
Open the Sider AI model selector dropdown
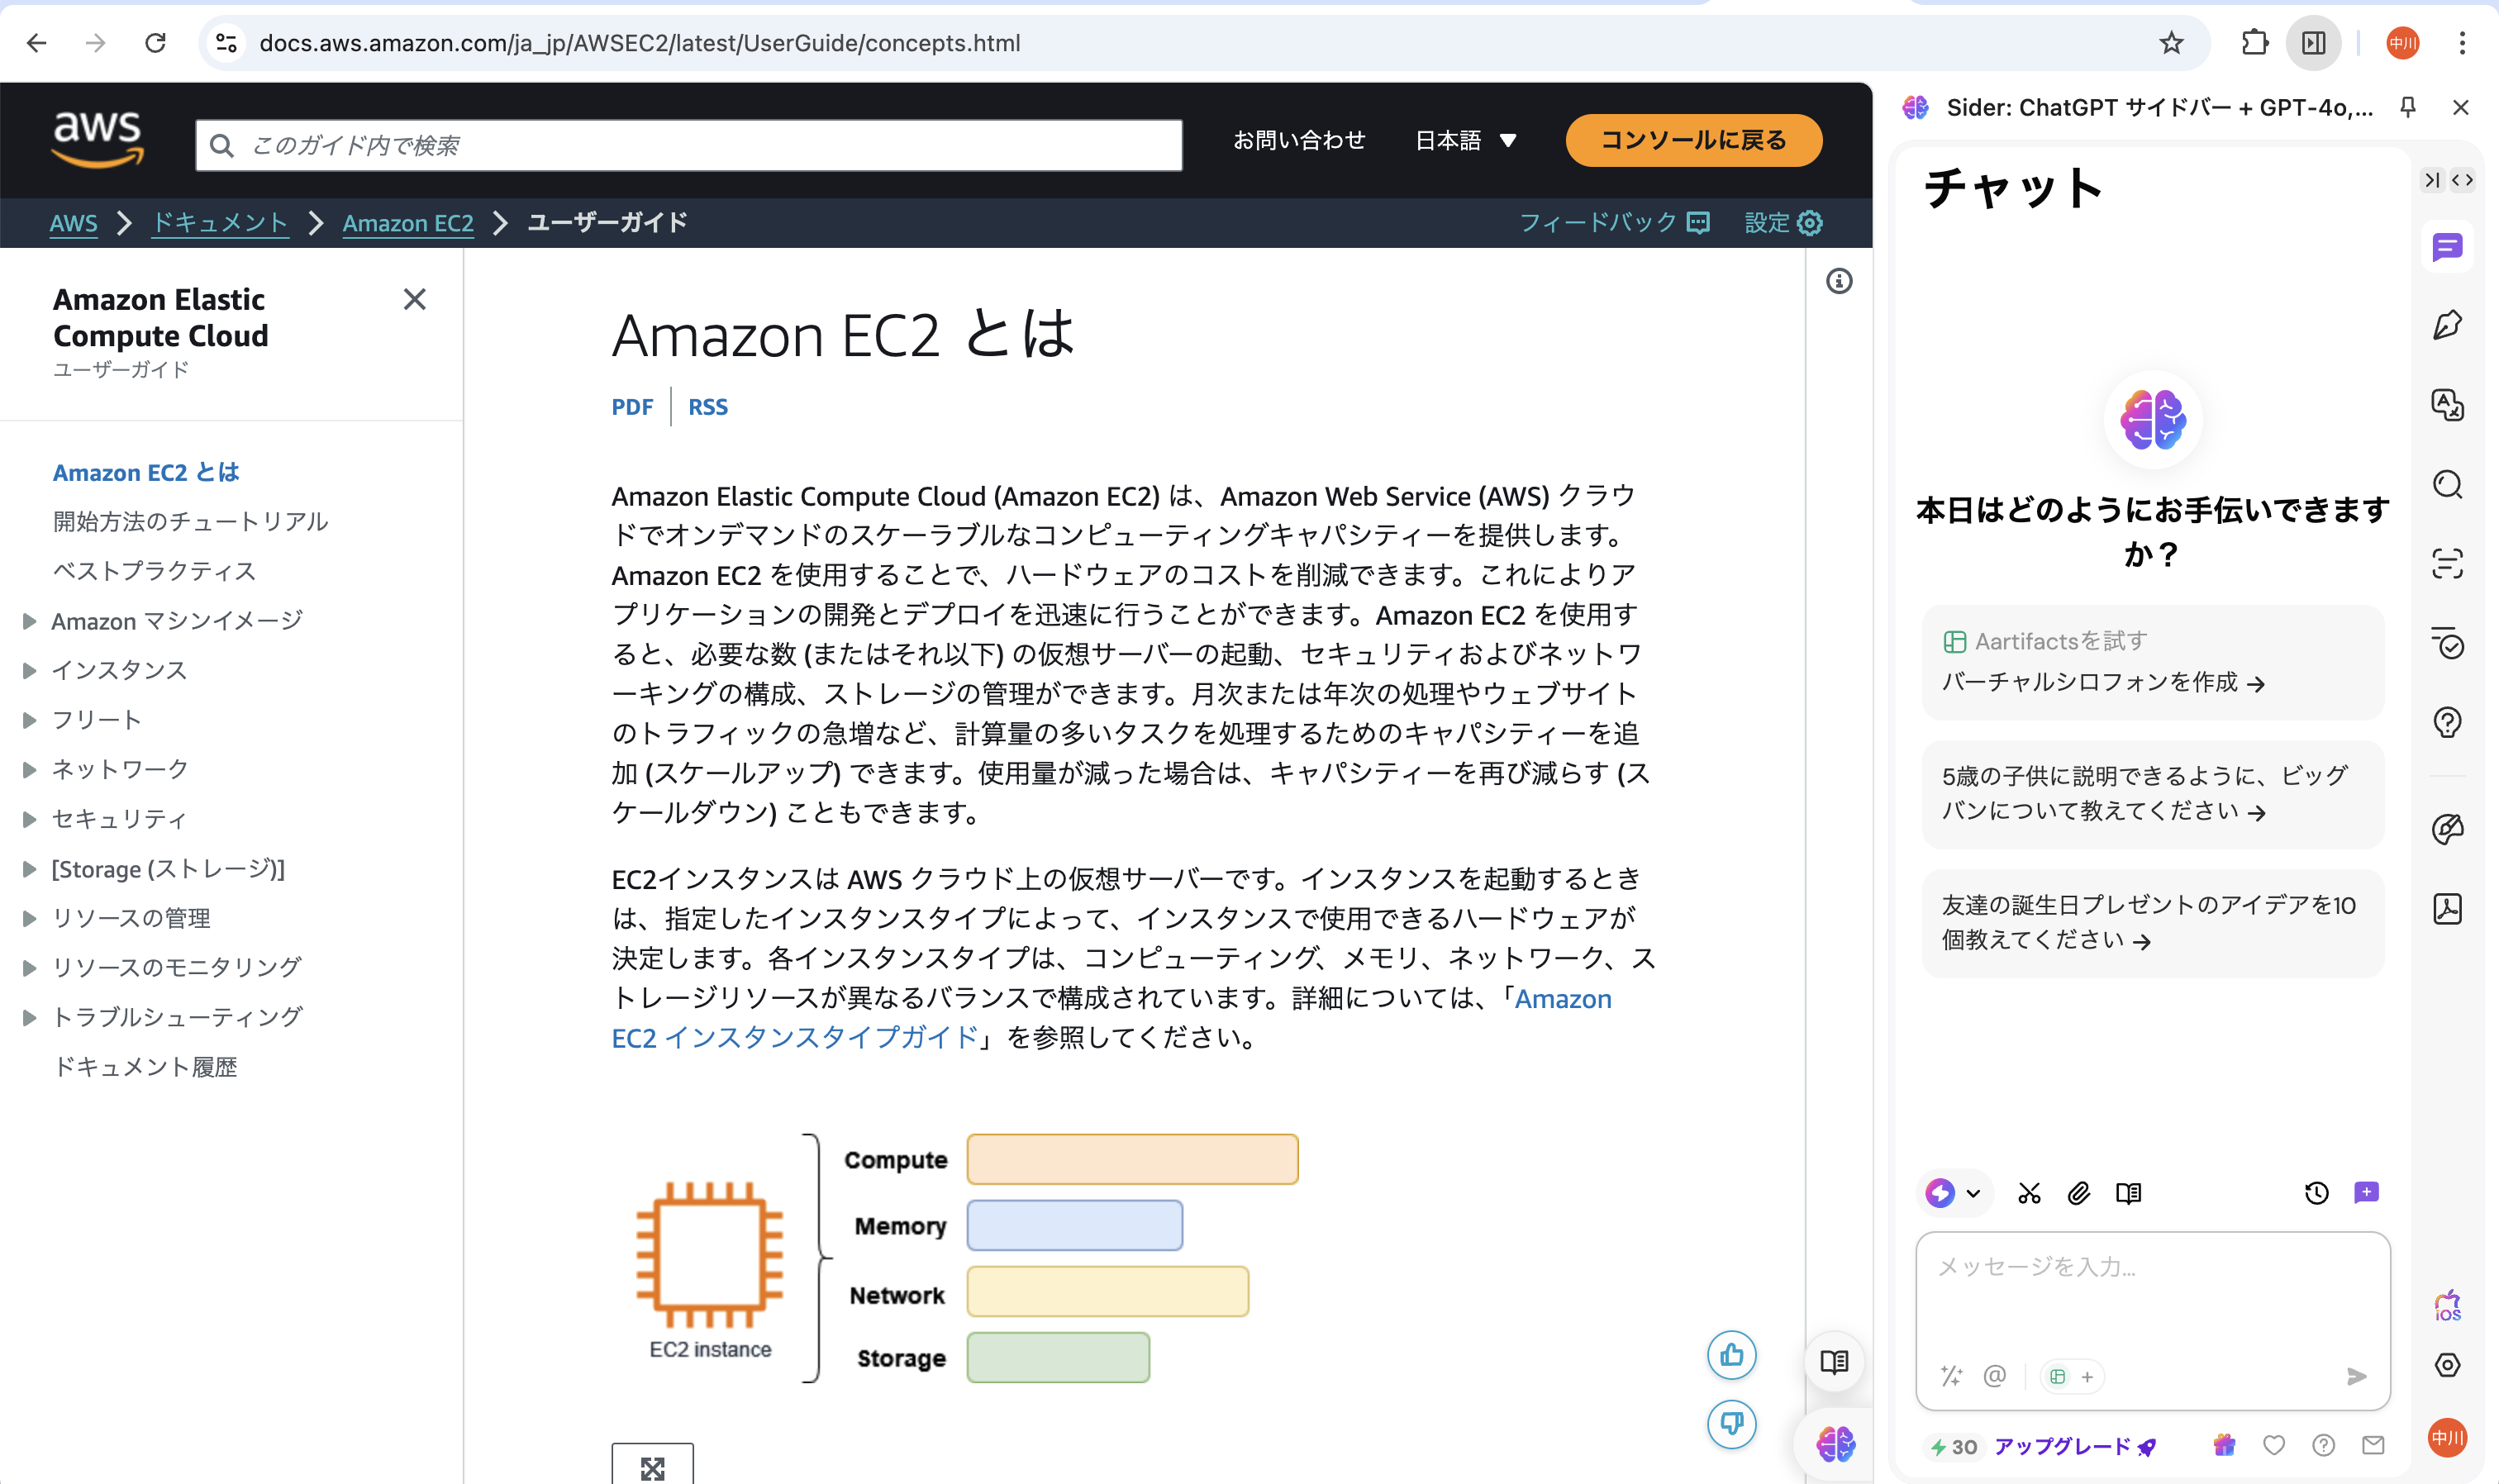coord(1954,1193)
